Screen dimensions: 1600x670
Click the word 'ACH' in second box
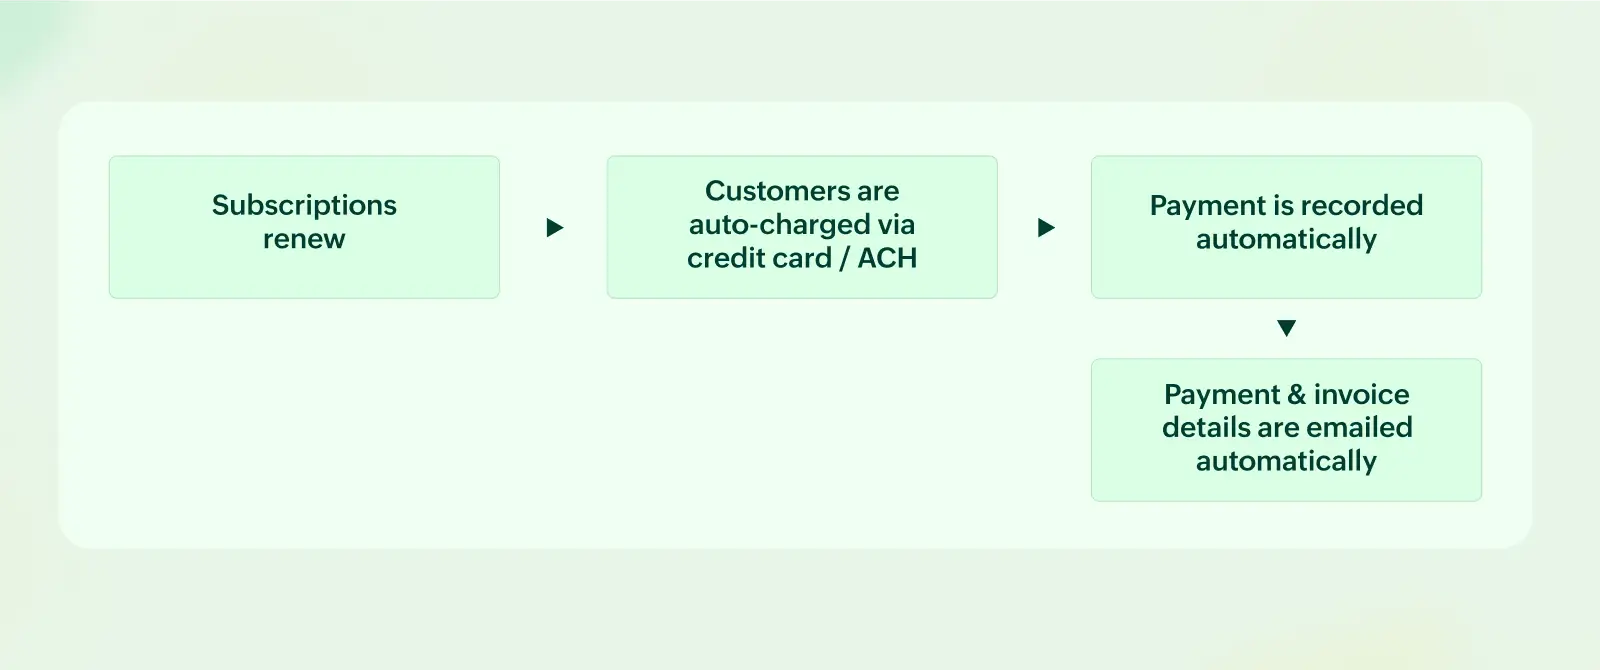point(887,258)
